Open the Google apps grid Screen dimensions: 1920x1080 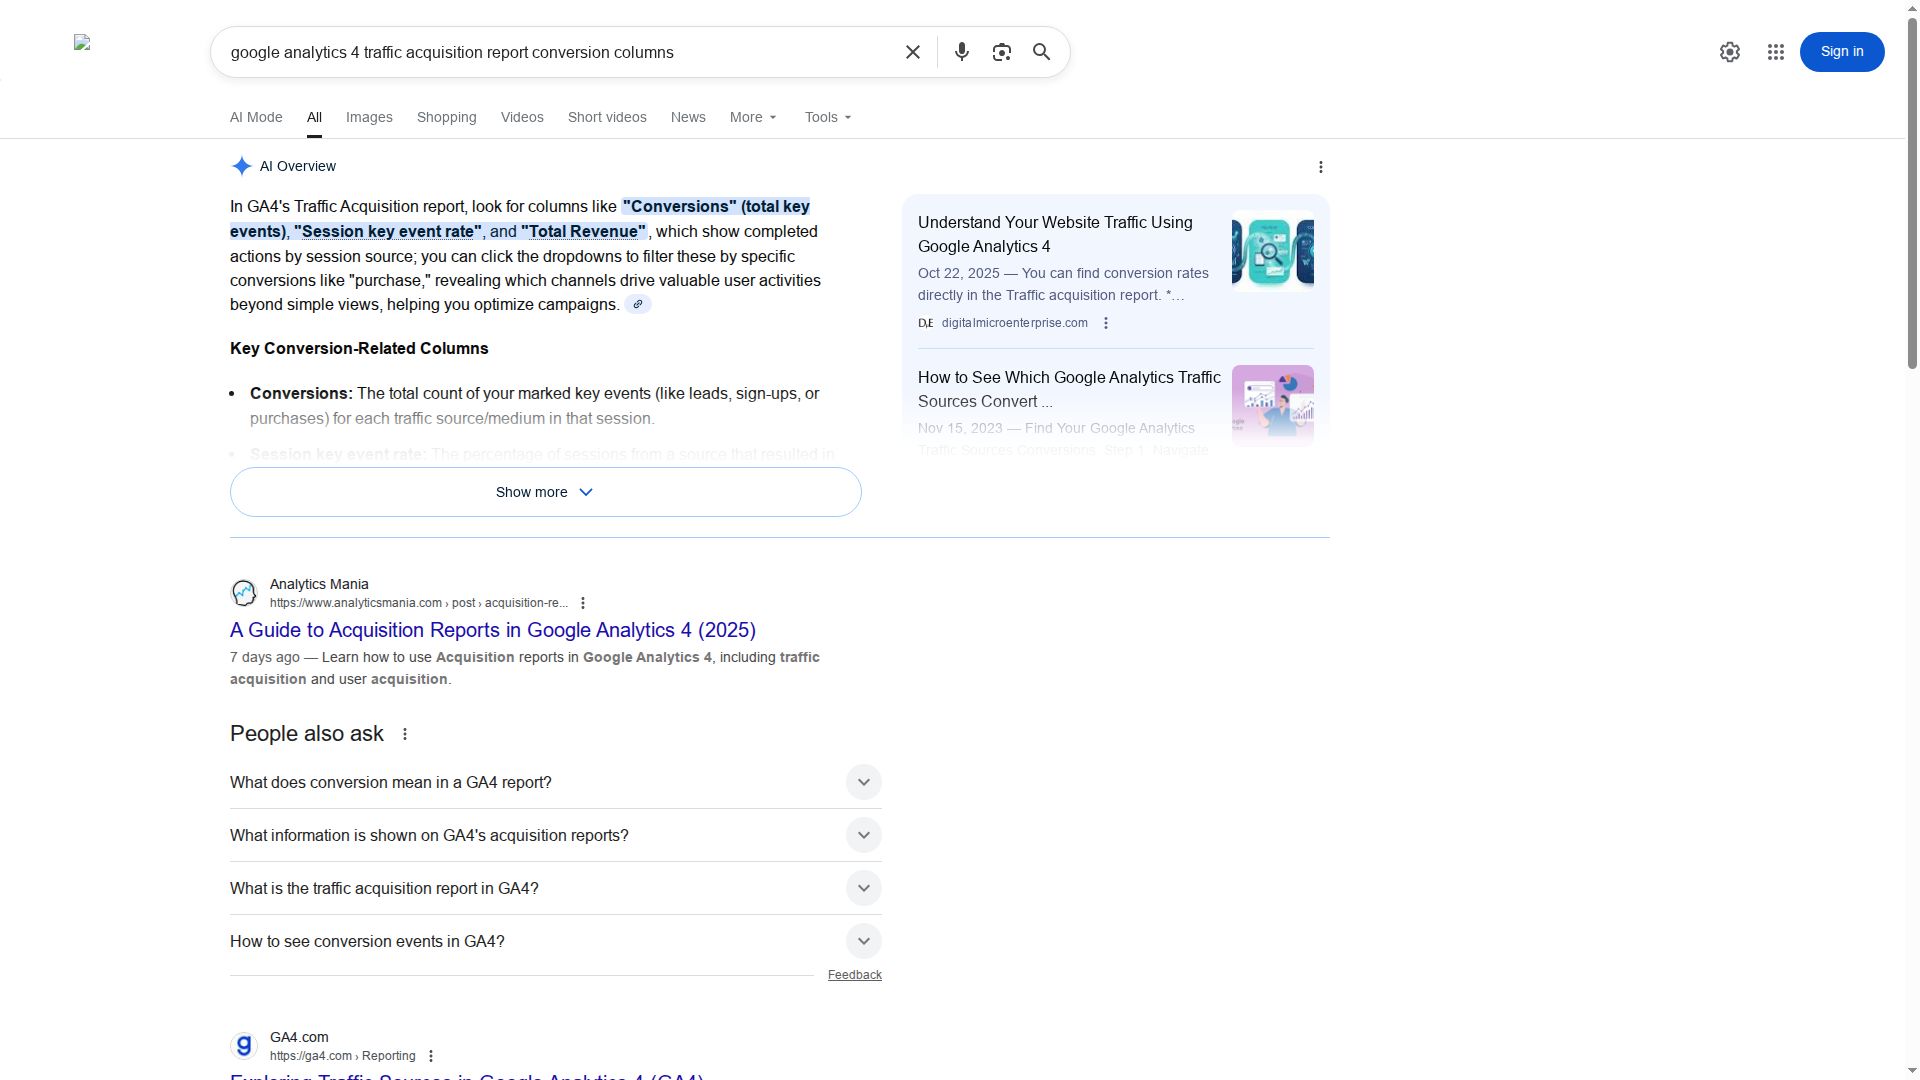pos(1776,51)
